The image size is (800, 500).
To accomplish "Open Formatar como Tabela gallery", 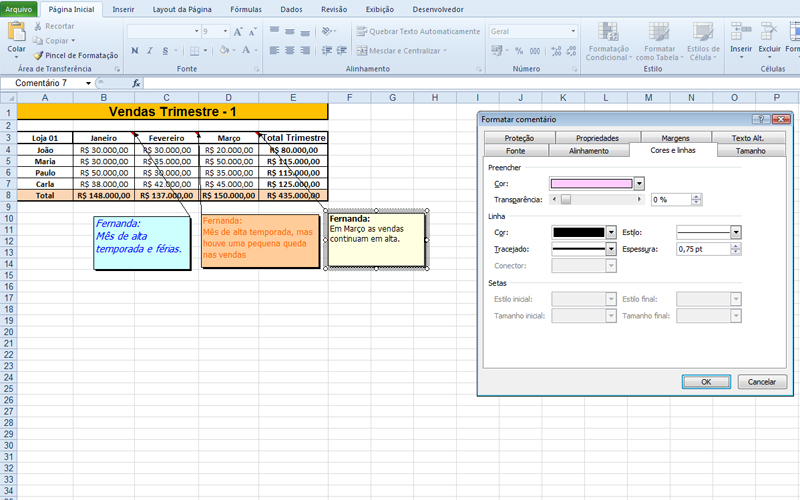I will click(x=659, y=41).
